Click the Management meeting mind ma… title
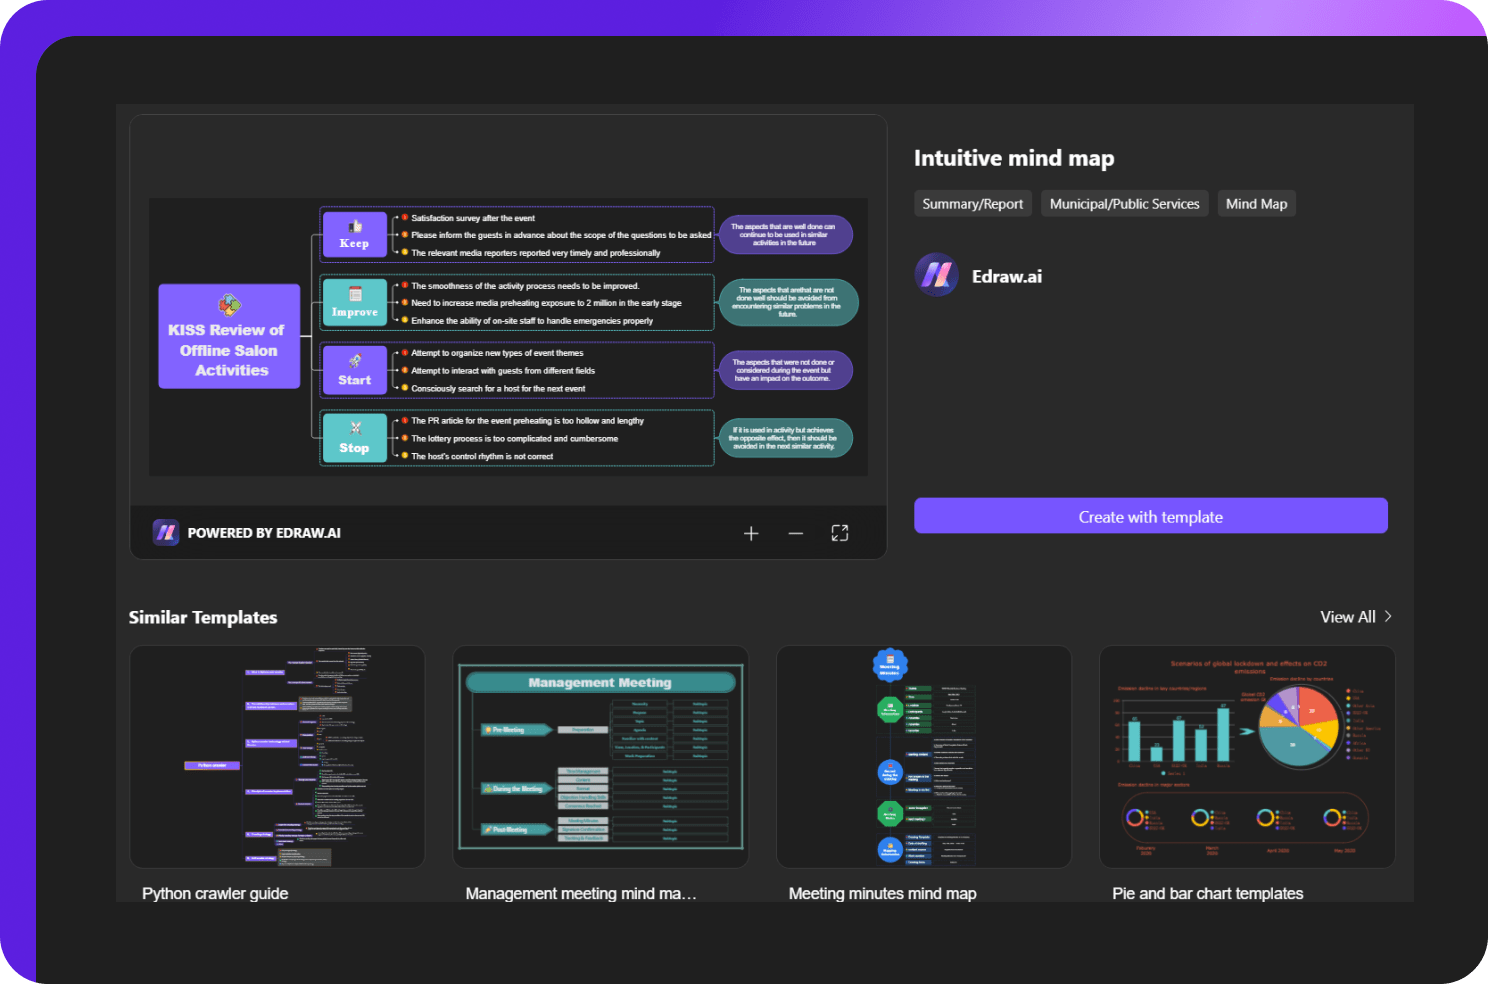1488x984 pixels. click(581, 893)
